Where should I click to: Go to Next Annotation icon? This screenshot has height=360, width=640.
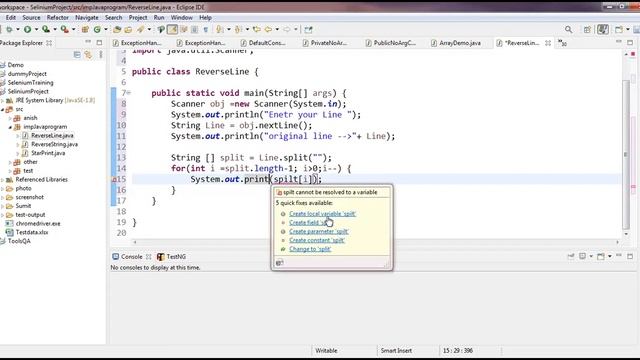220,29
